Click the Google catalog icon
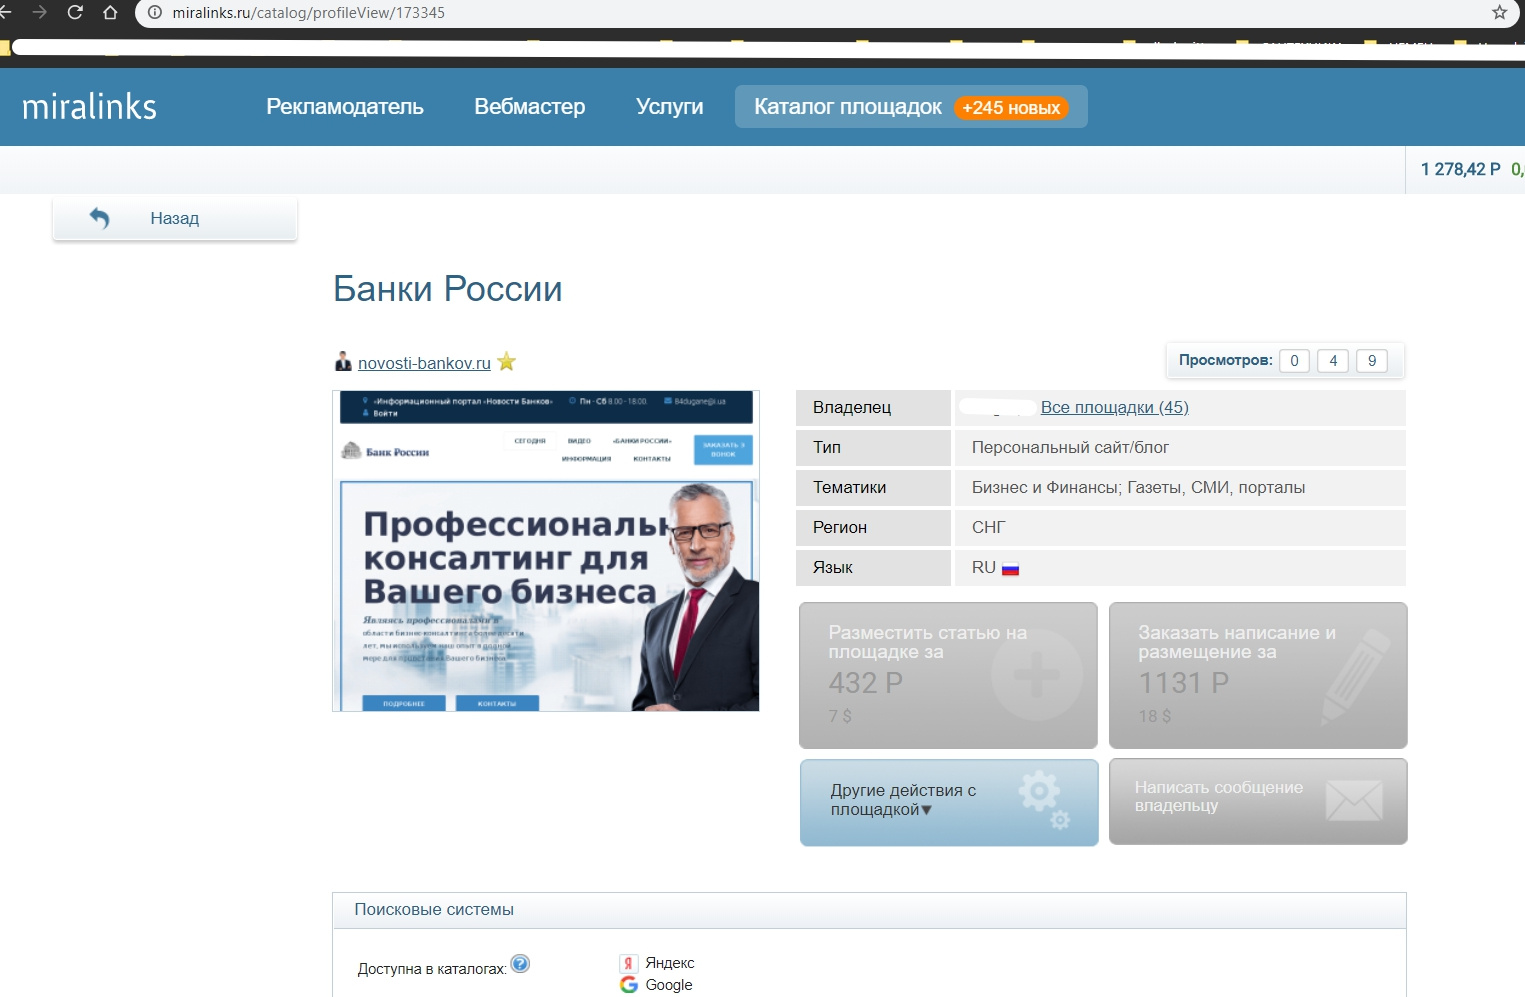The width and height of the screenshot is (1525, 997). point(628,985)
